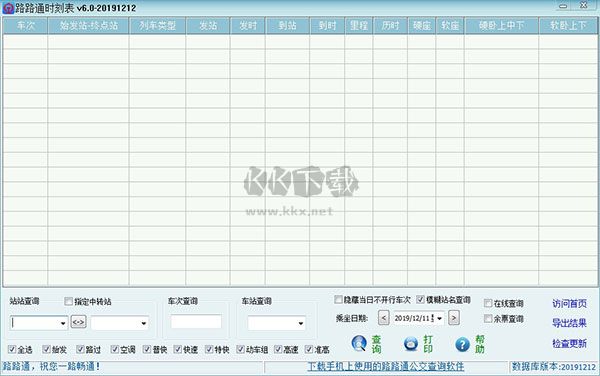Go to next date with > button

(x=454, y=318)
